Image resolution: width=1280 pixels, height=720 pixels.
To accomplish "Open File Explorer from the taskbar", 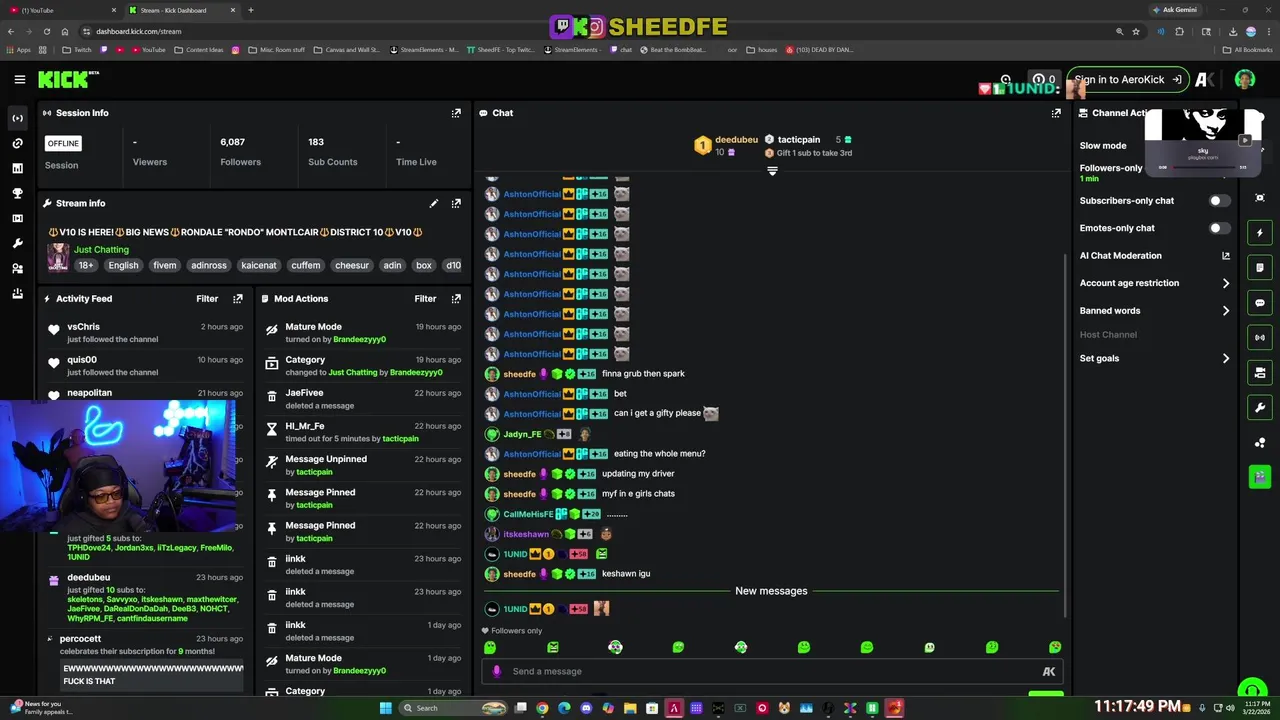I will pyautogui.click(x=630, y=708).
